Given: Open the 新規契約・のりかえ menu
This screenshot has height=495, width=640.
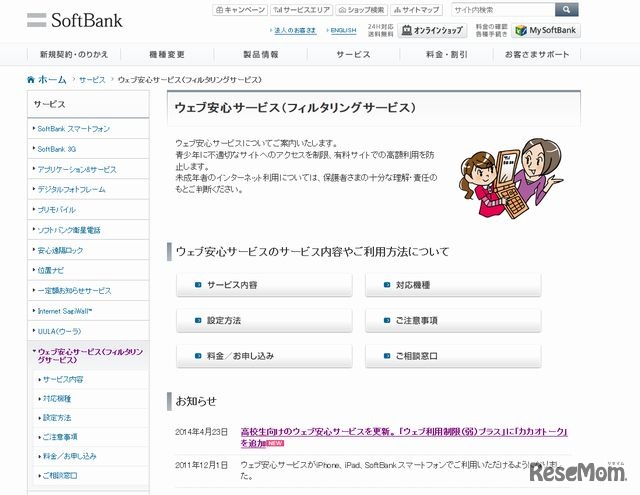Looking at the screenshot, I should (x=74, y=54).
